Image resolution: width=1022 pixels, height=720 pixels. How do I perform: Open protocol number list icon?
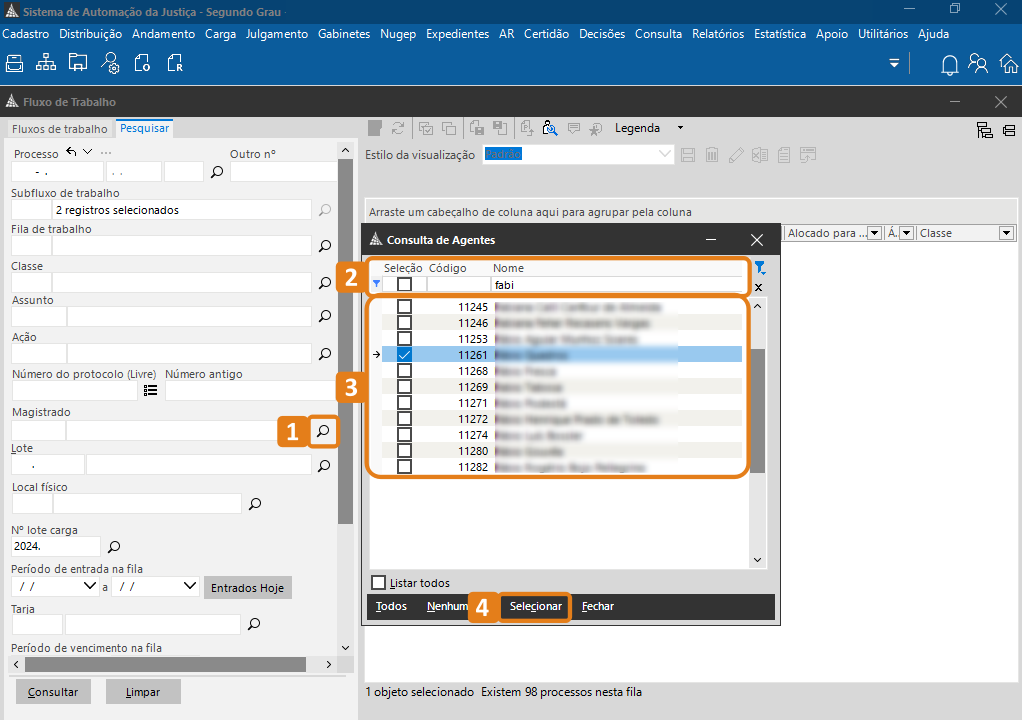(x=151, y=390)
